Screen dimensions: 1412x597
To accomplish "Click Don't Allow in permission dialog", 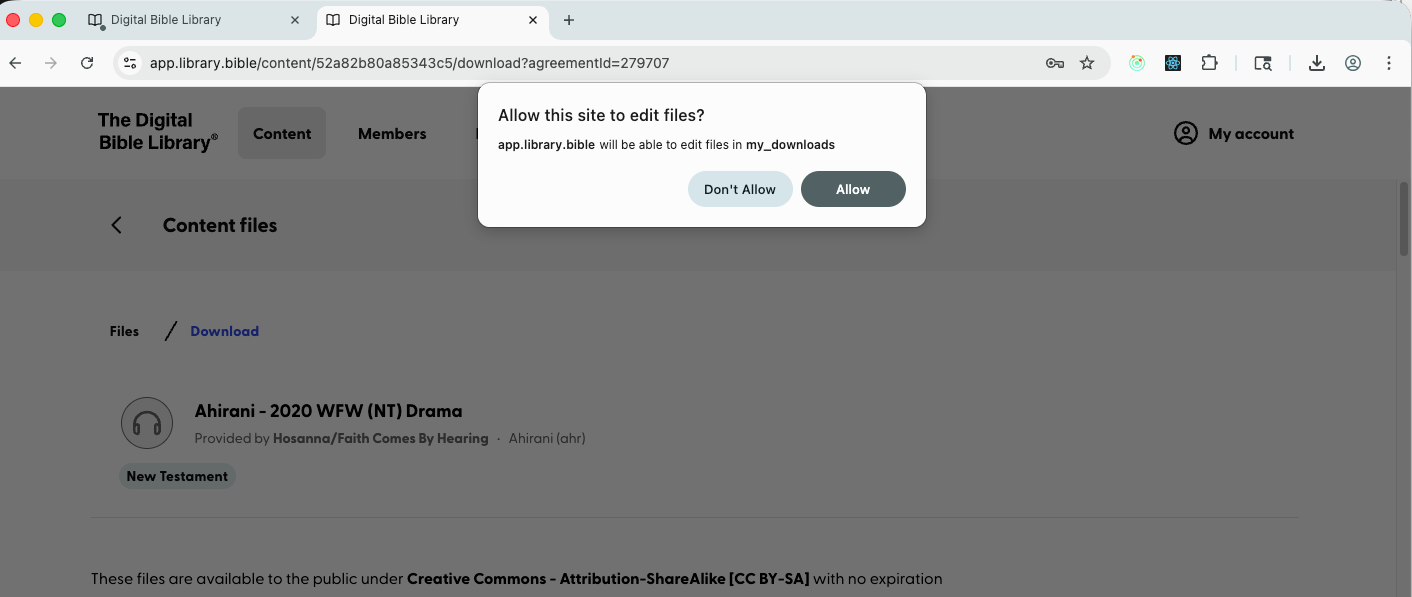I will [740, 189].
